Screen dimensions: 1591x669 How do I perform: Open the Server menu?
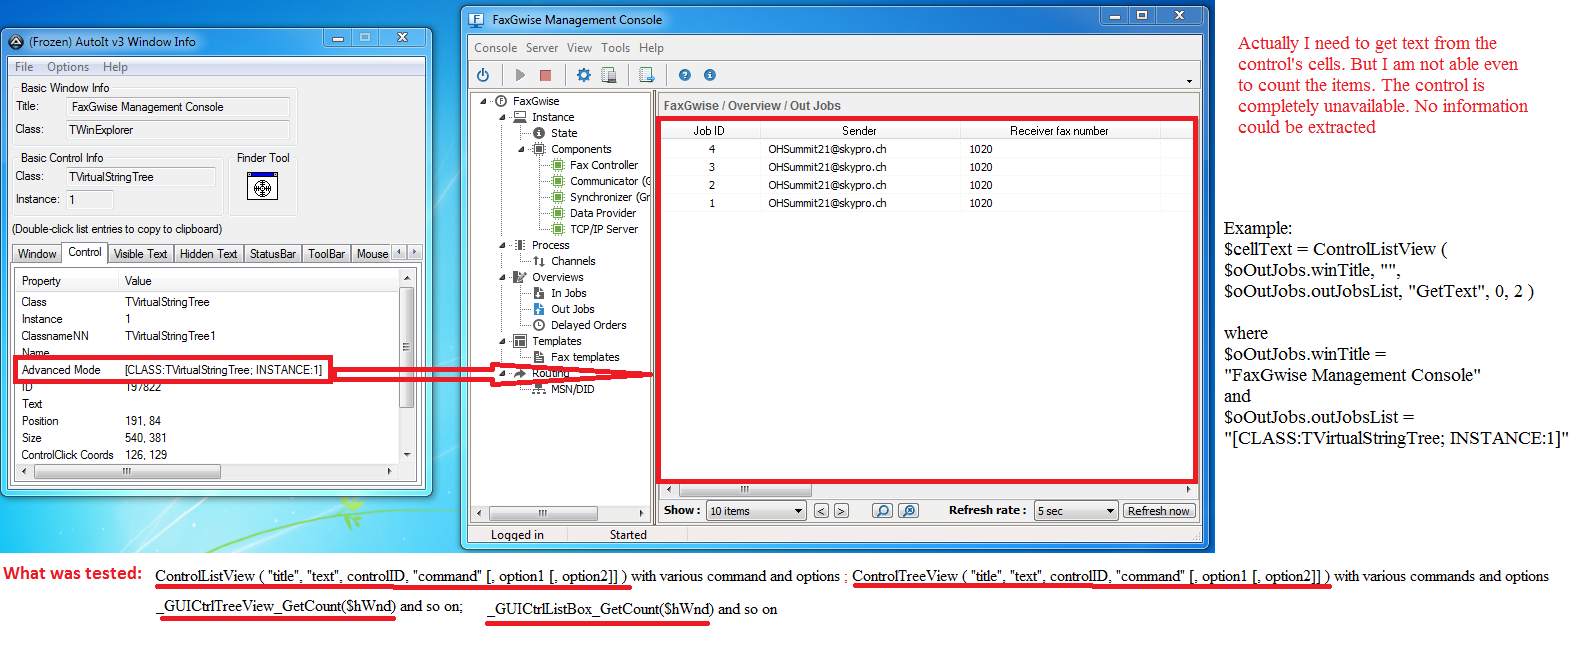pos(542,48)
